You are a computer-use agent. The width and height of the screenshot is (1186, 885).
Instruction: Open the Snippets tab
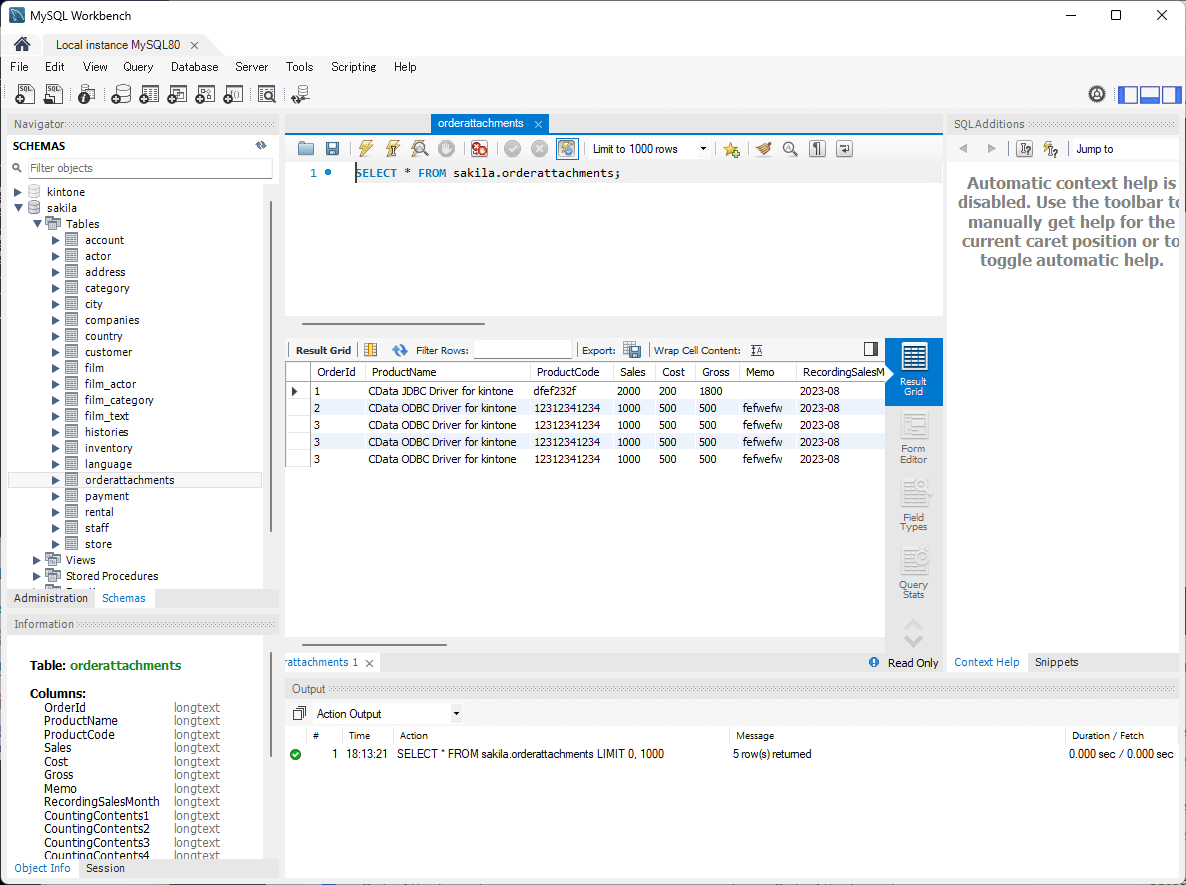pyautogui.click(x=1056, y=662)
